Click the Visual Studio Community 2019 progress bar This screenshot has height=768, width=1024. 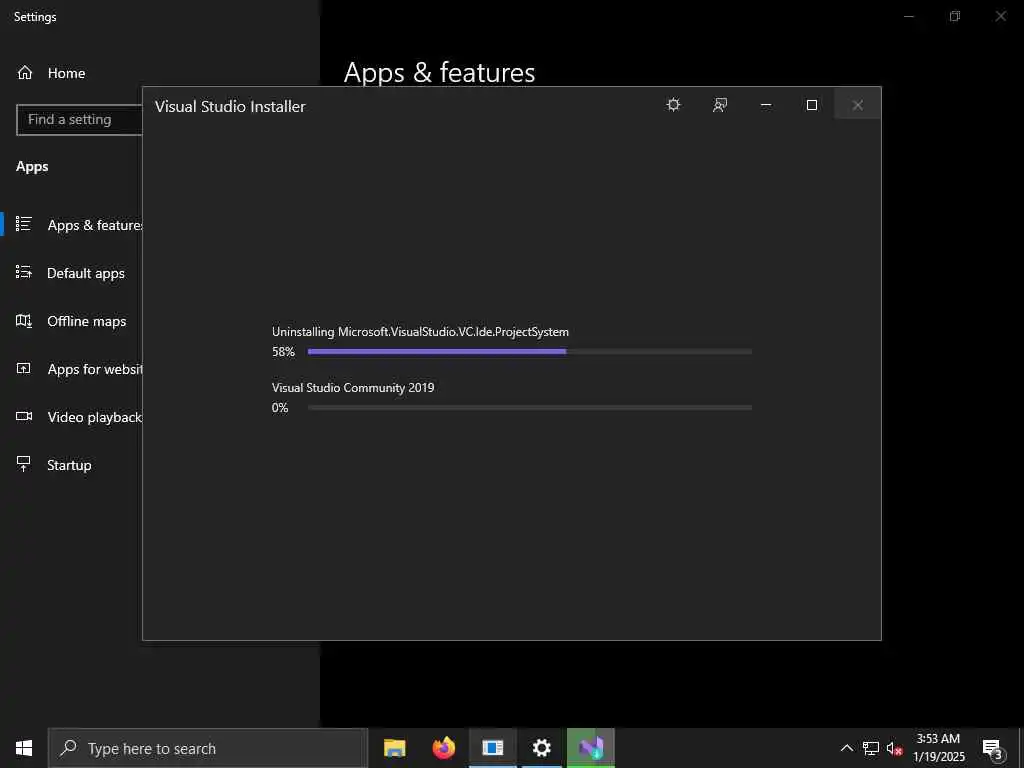530,408
